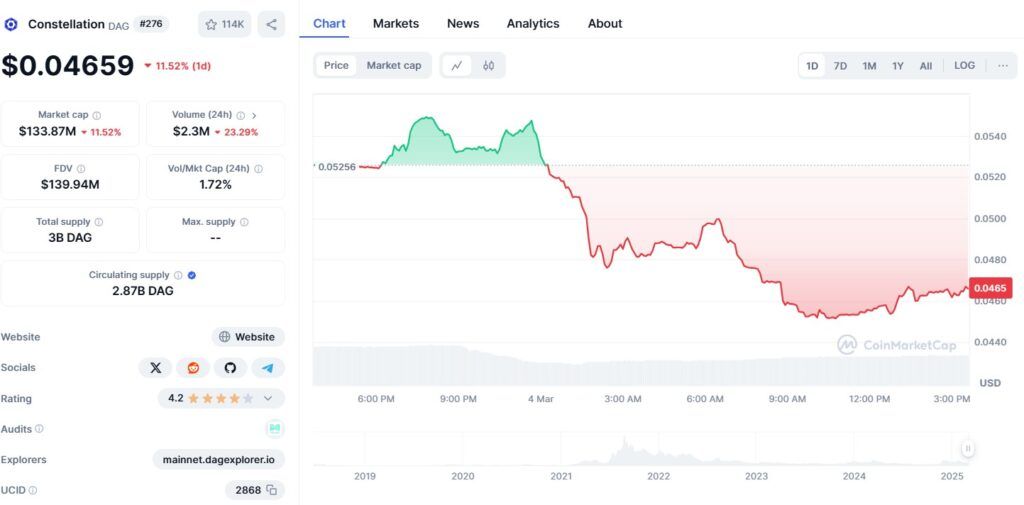Open the Analytics tab
1024x505 pixels.
pos(533,24)
